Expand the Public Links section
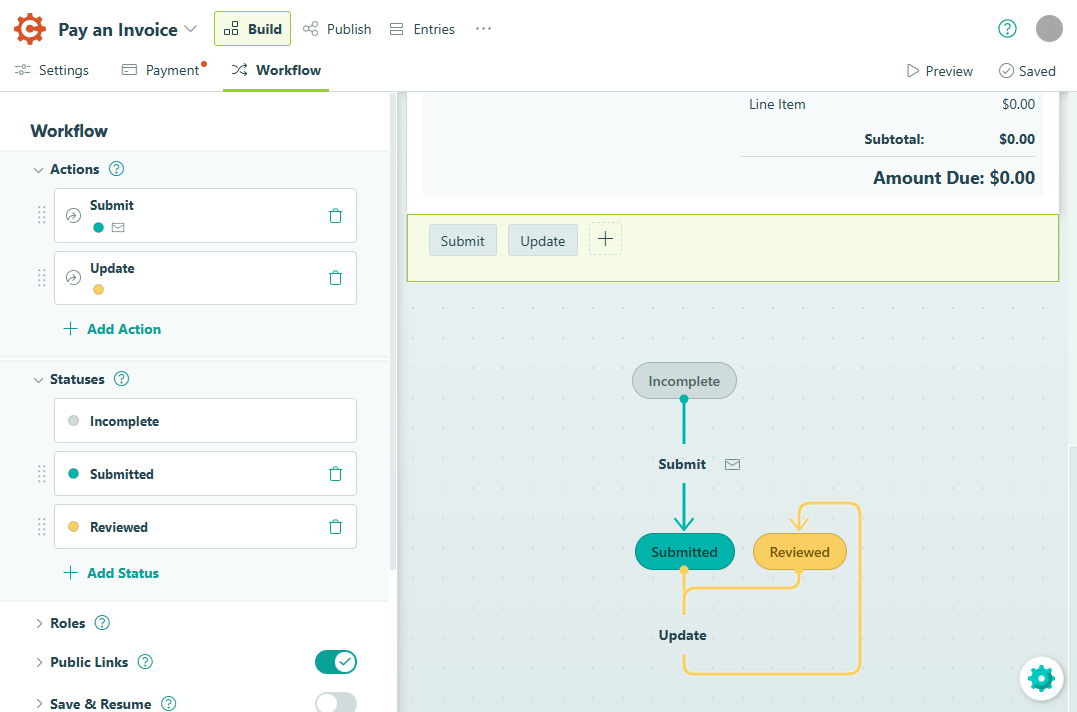This screenshot has height=712, width=1077. [x=38, y=663]
